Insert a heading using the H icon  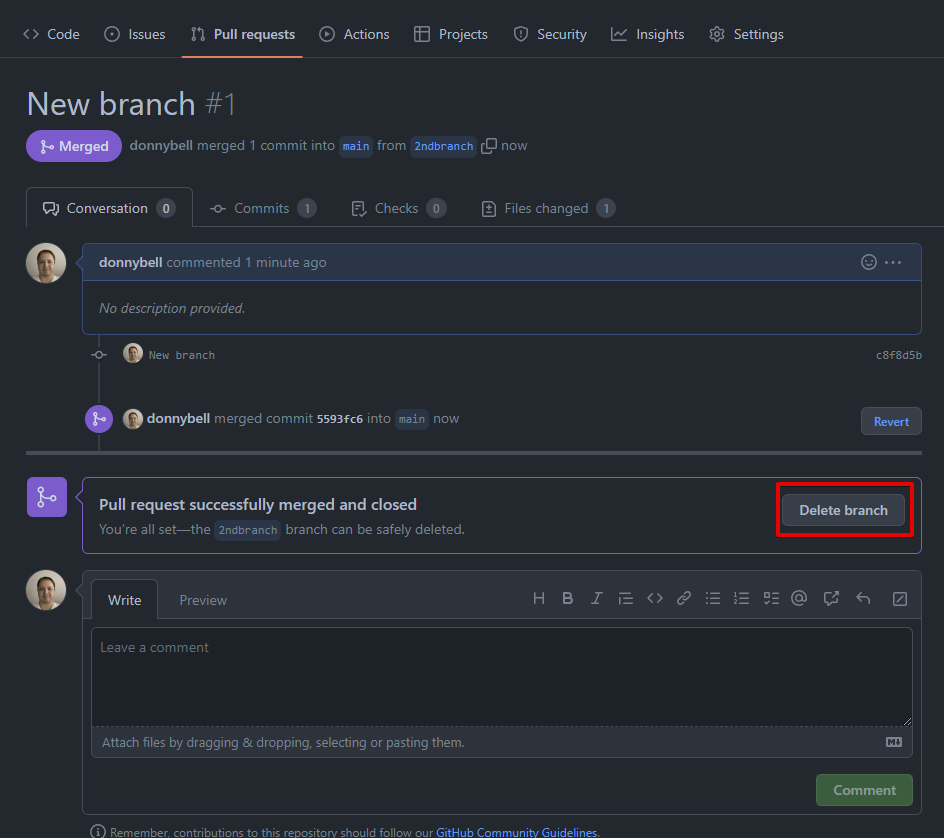point(538,597)
